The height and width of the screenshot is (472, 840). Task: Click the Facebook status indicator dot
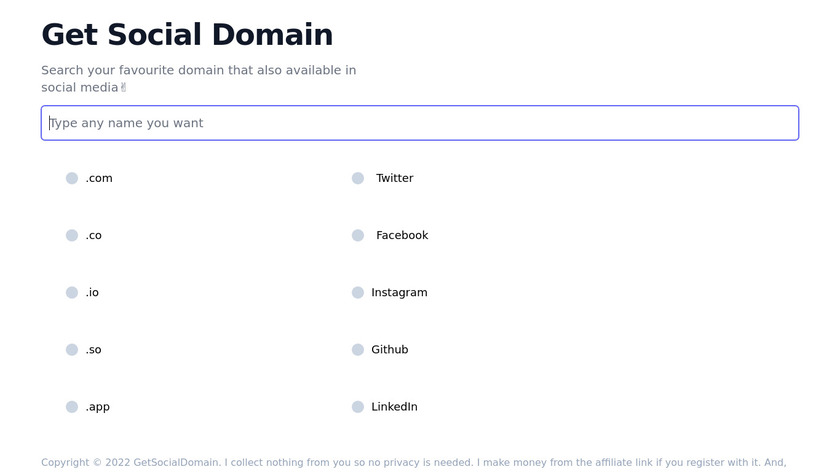358,235
